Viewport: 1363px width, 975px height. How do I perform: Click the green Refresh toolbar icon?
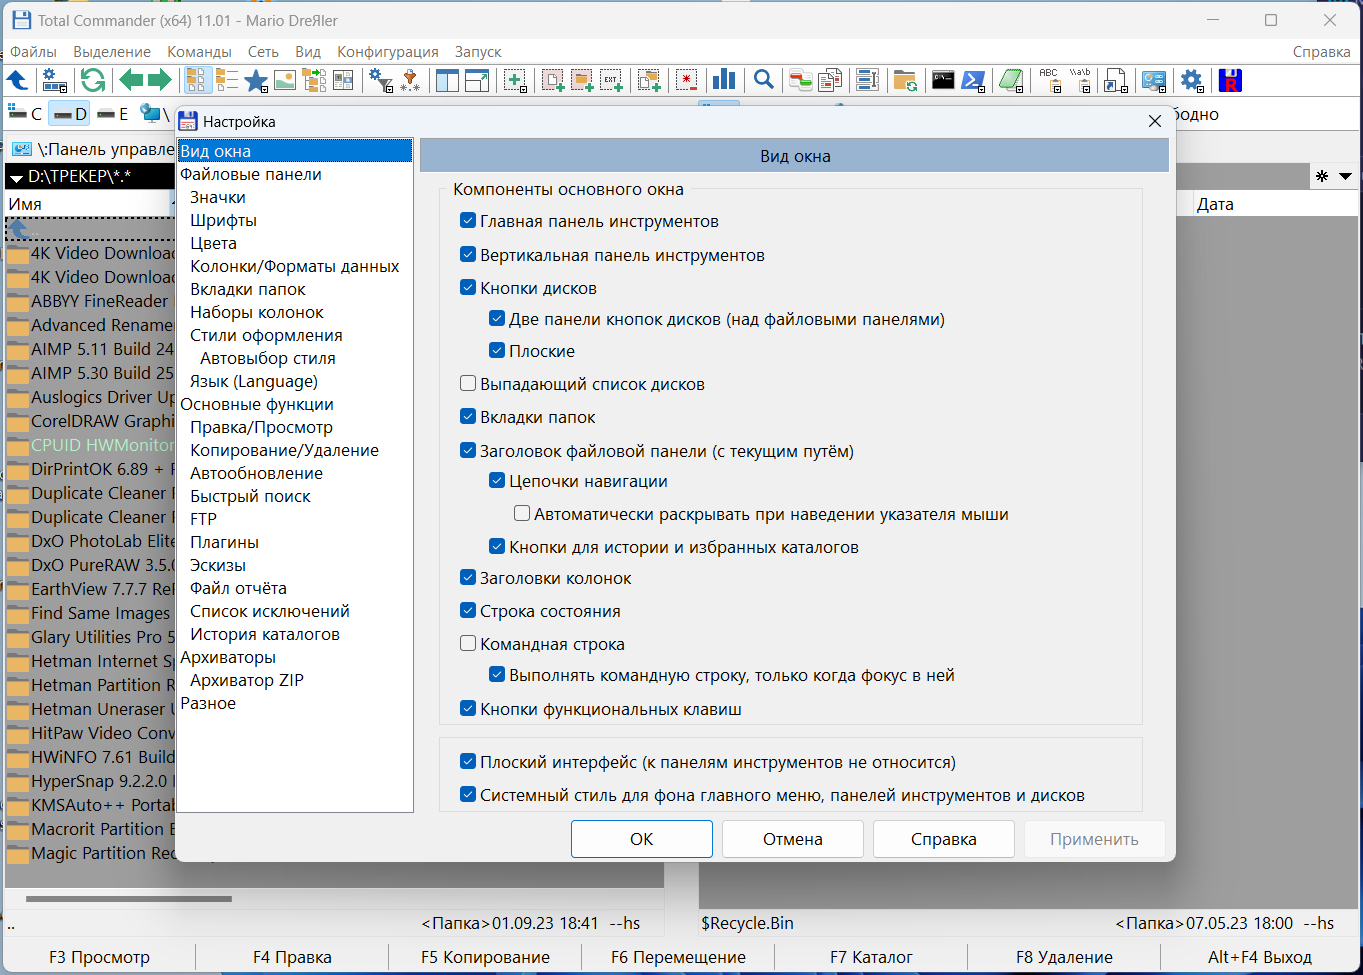click(x=93, y=80)
